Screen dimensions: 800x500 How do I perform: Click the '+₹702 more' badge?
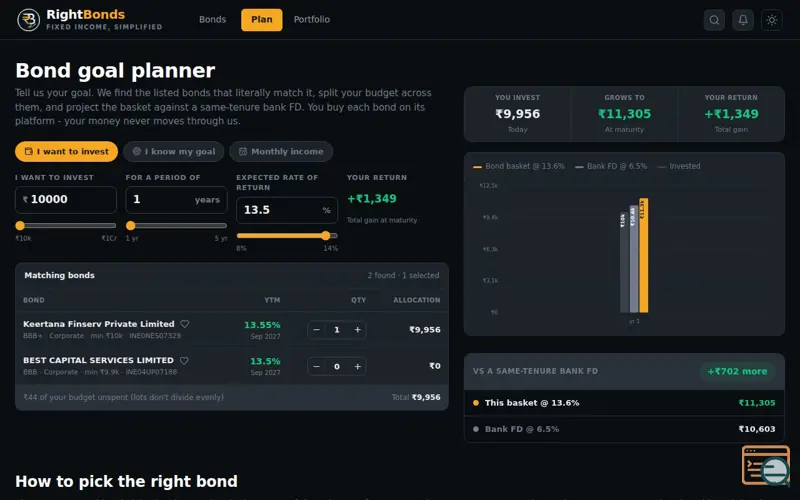click(737, 371)
